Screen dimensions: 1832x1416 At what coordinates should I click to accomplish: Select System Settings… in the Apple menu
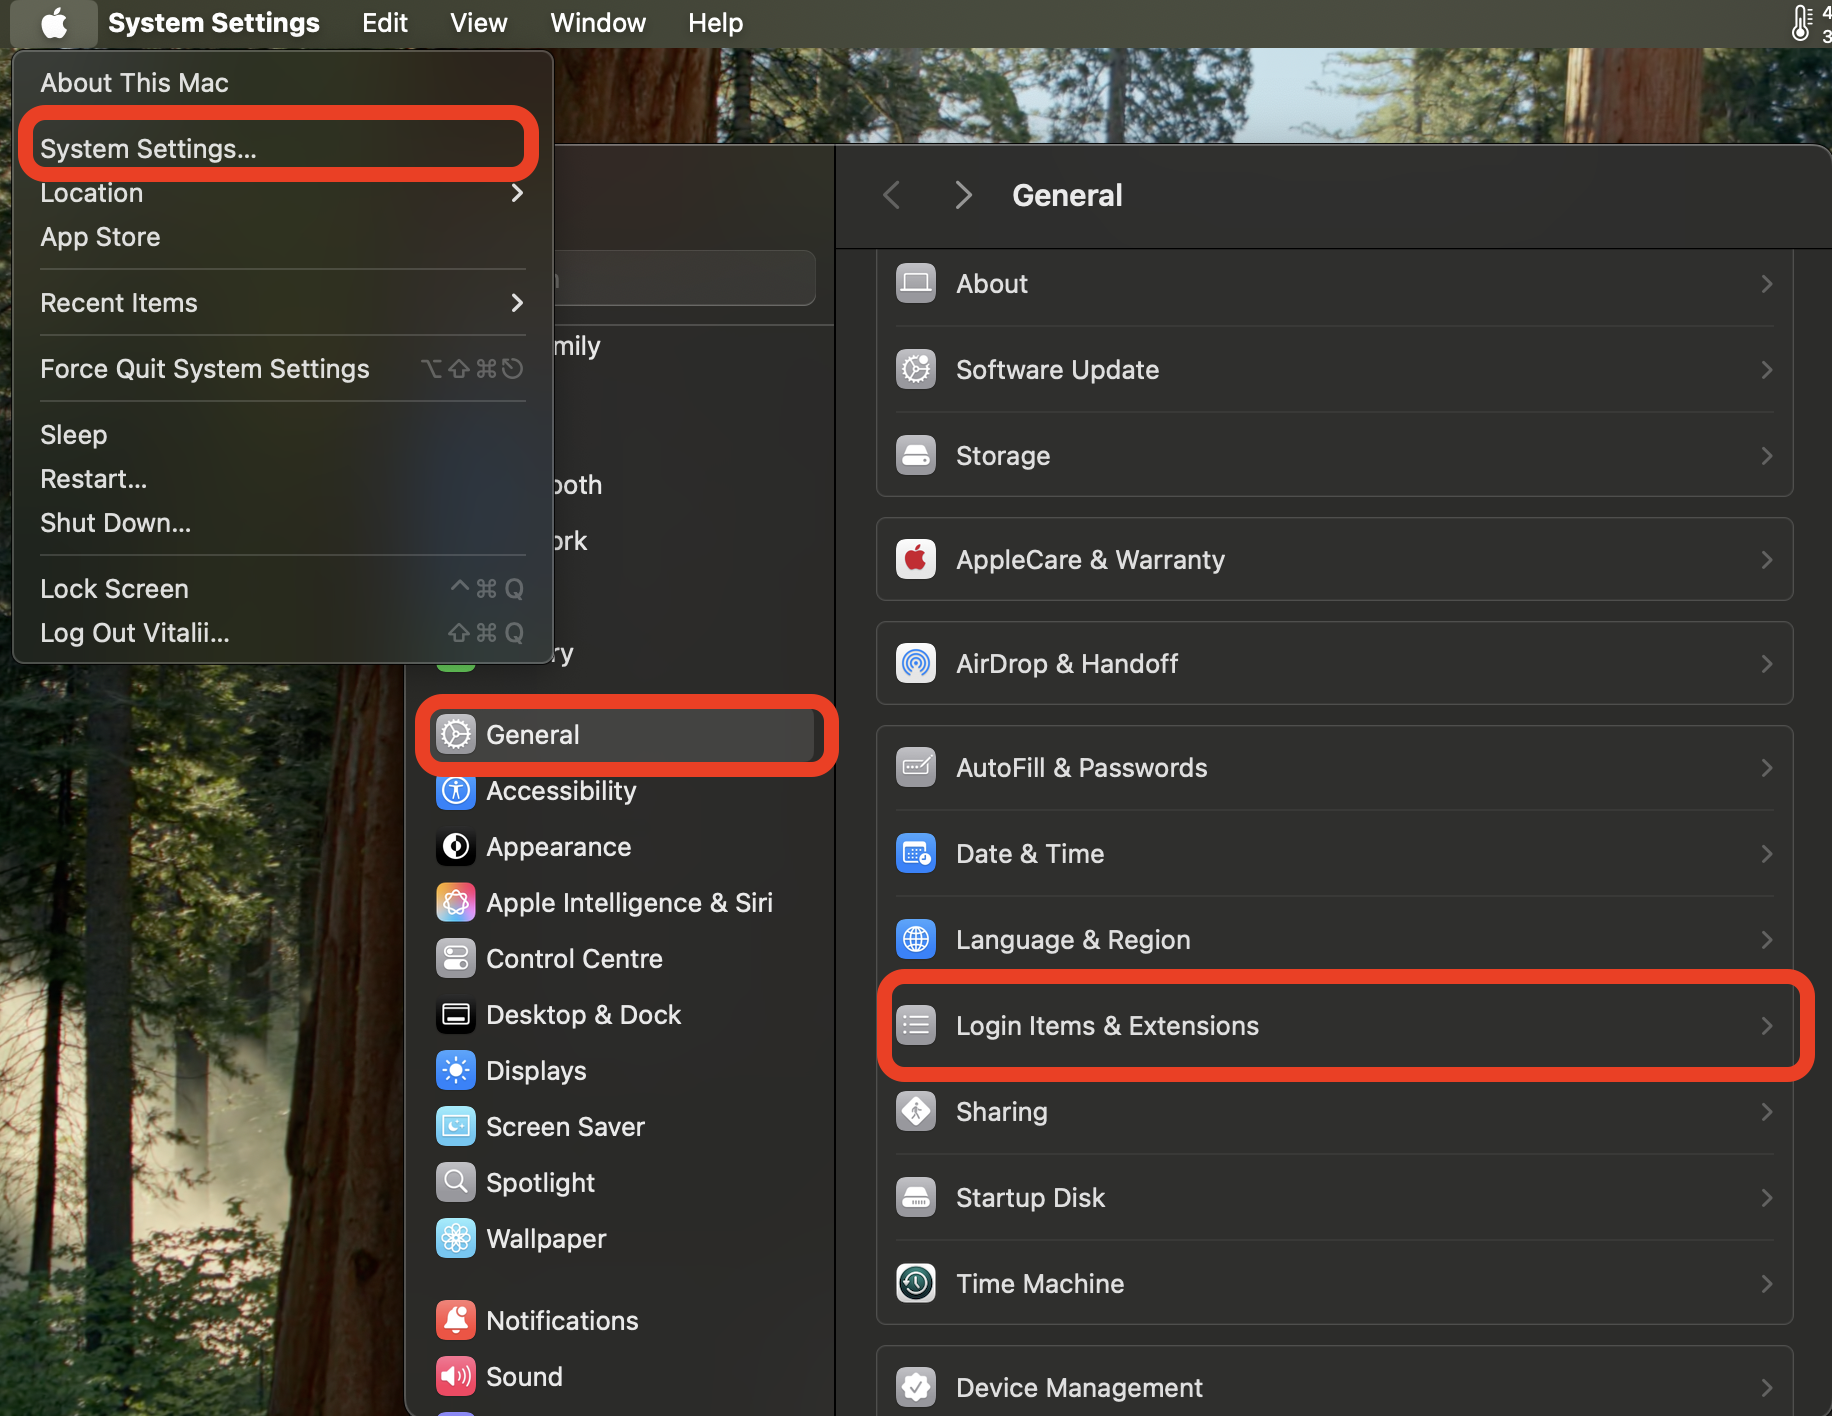click(283, 148)
